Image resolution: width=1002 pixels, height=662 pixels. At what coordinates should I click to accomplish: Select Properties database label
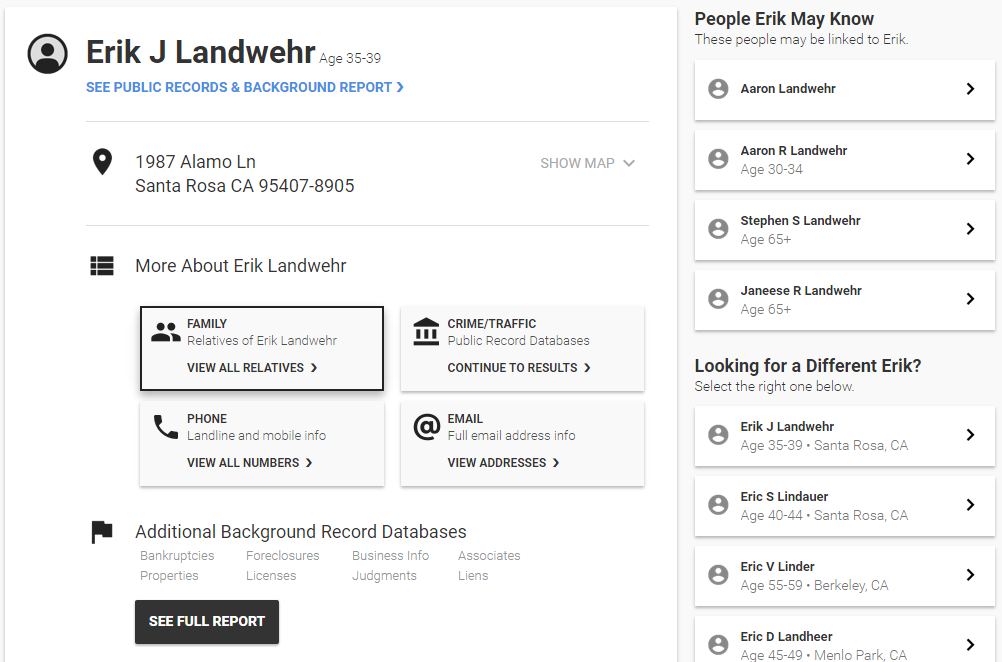(169, 575)
